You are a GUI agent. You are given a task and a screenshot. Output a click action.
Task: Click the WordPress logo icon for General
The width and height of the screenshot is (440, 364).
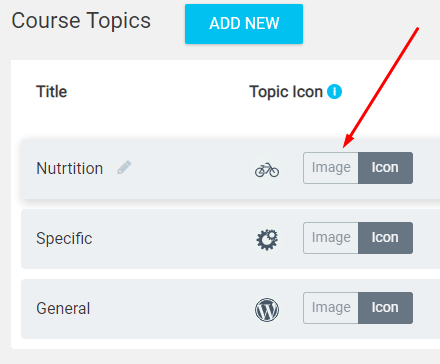[267, 310]
